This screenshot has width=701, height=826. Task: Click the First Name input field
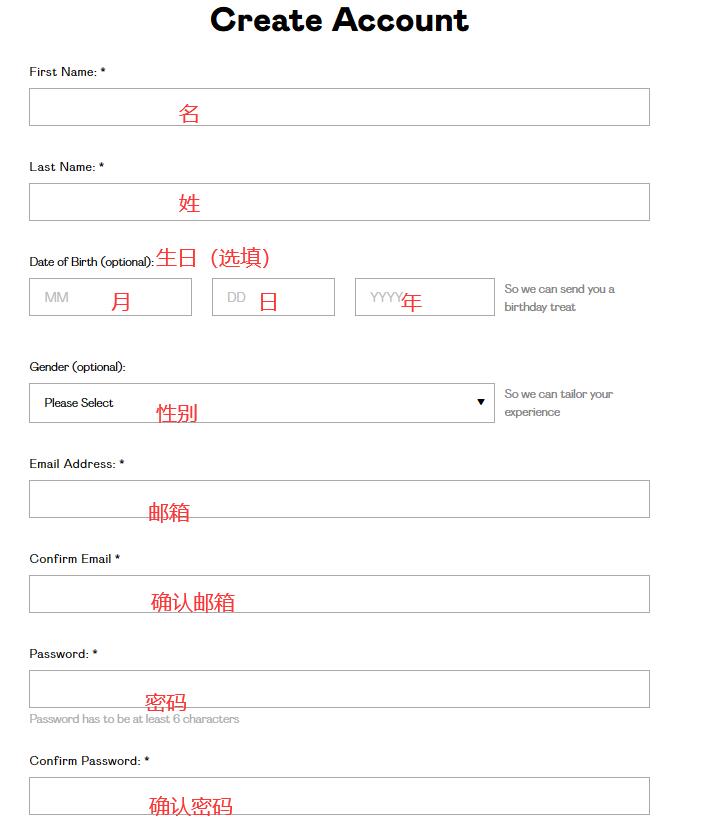(x=339, y=107)
